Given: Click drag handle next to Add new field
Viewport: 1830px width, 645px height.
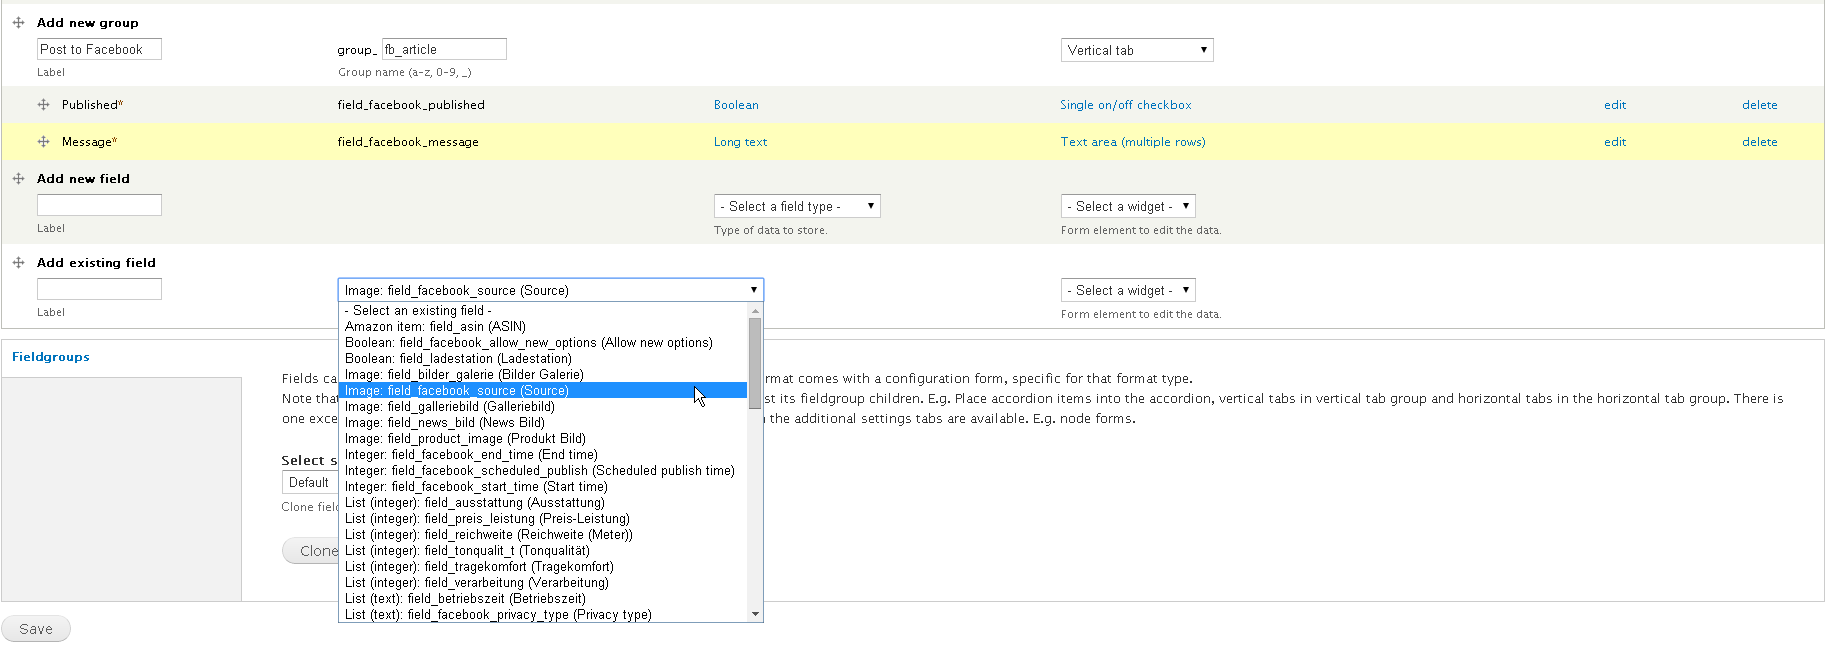Looking at the screenshot, I should (x=18, y=179).
